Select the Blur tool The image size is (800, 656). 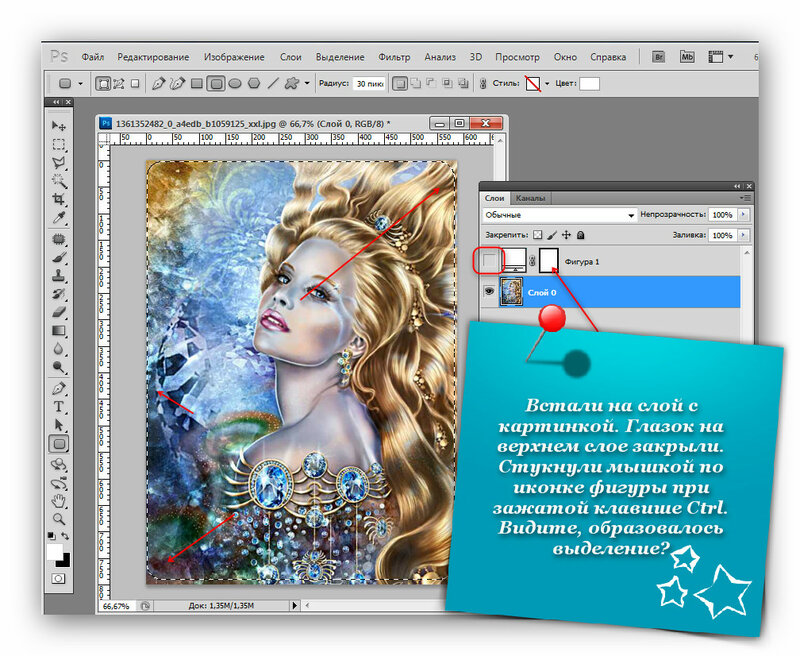click(59, 349)
